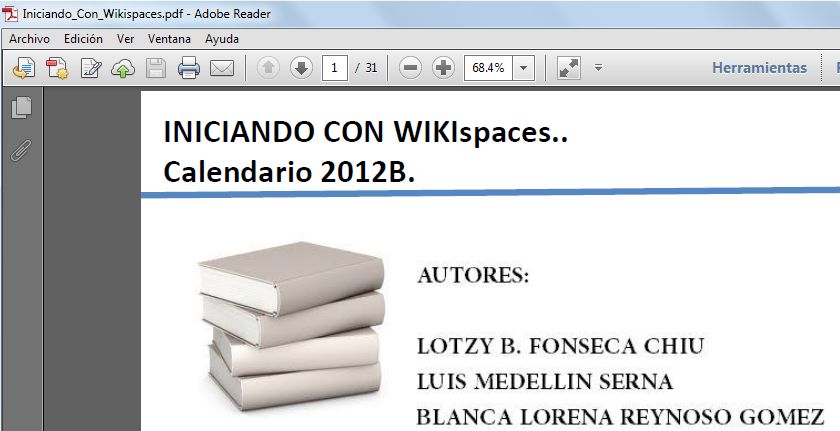Click the Adobe Reader title bar icon
Image resolution: width=840 pixels, height=431 pixels.
pyautogui.click(x=10, y=14)
